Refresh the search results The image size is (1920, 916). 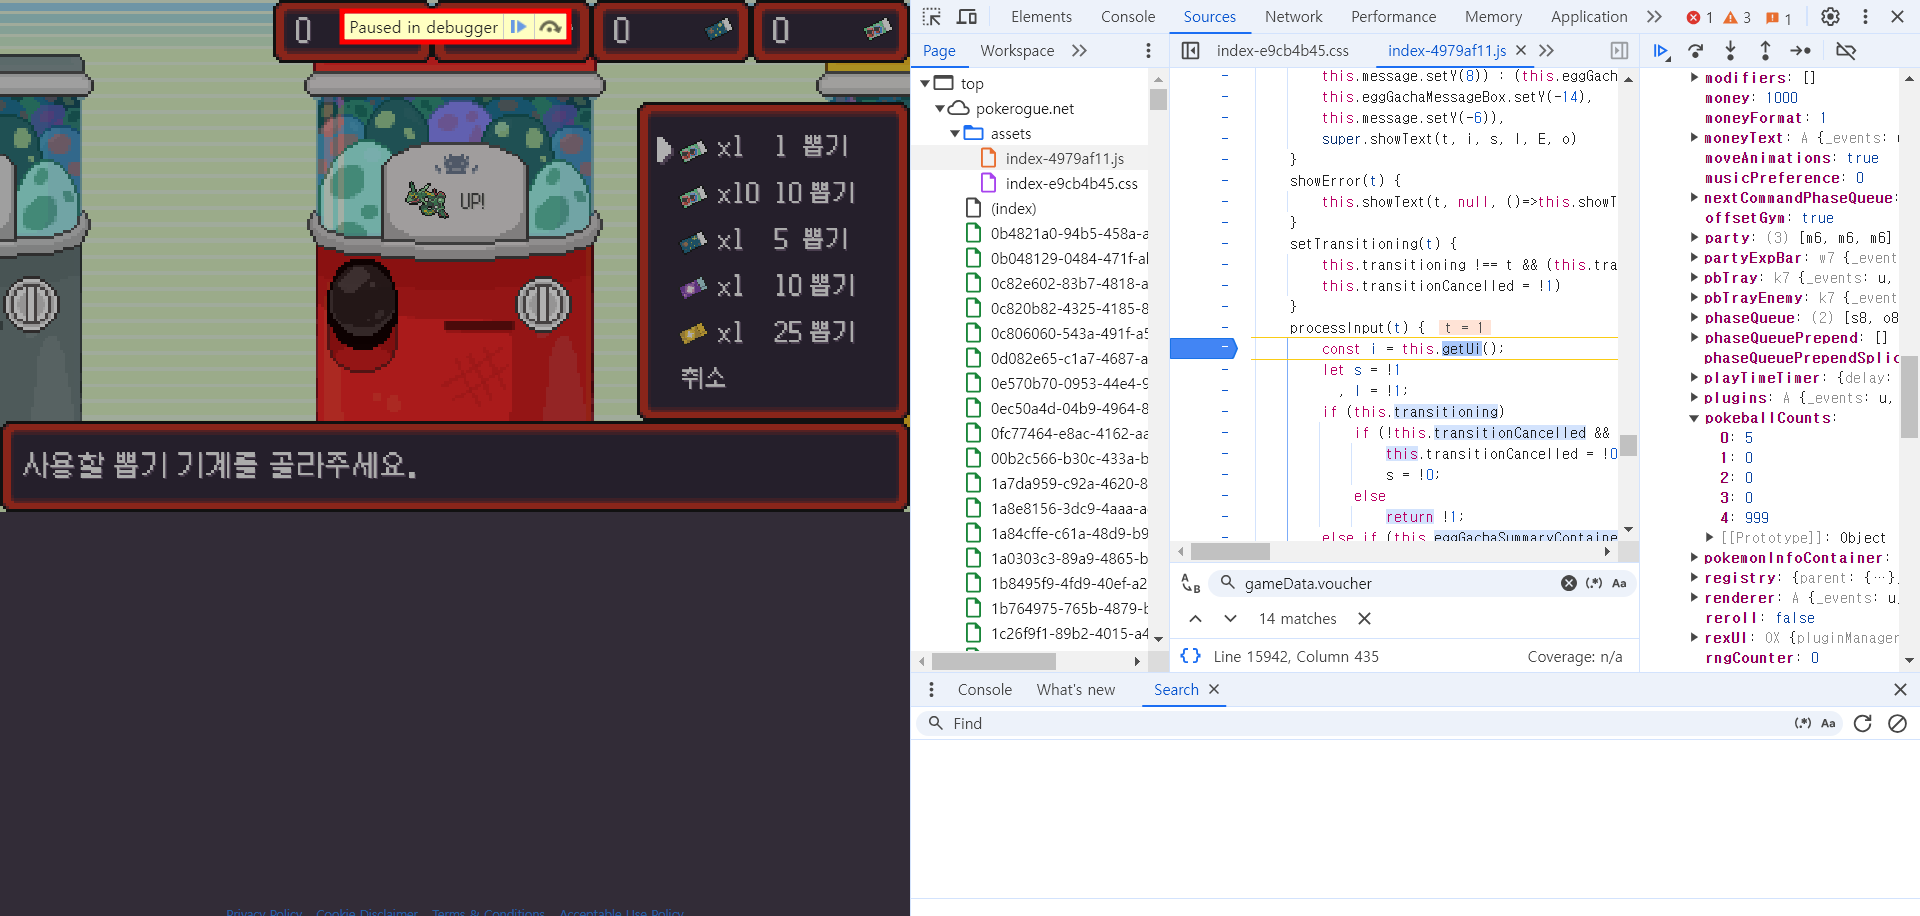pos(1862,724)
